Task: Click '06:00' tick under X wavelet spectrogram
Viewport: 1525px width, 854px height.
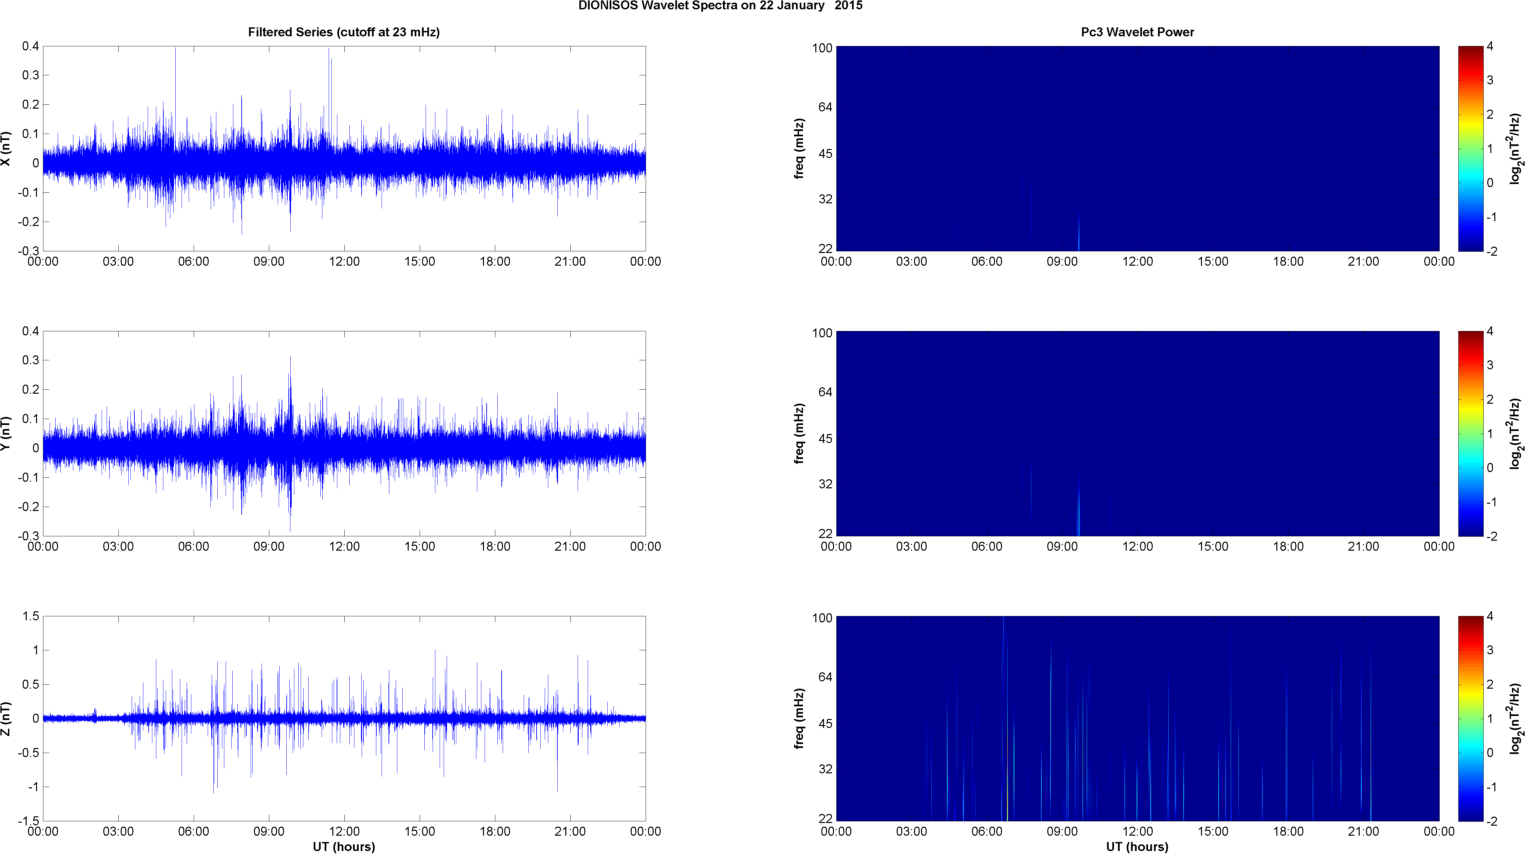Action: [x=987, y=262]
